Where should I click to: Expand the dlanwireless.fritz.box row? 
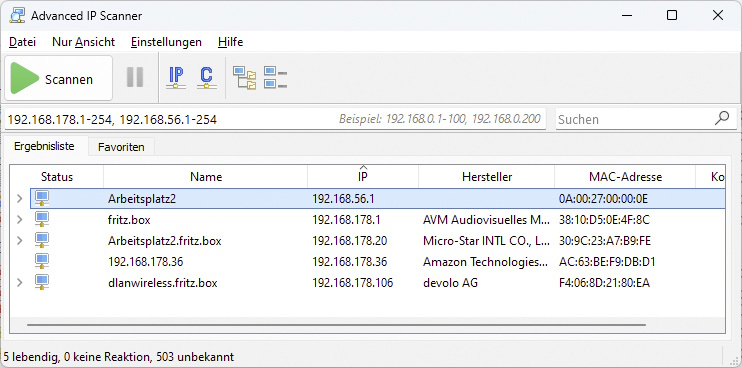19,283
